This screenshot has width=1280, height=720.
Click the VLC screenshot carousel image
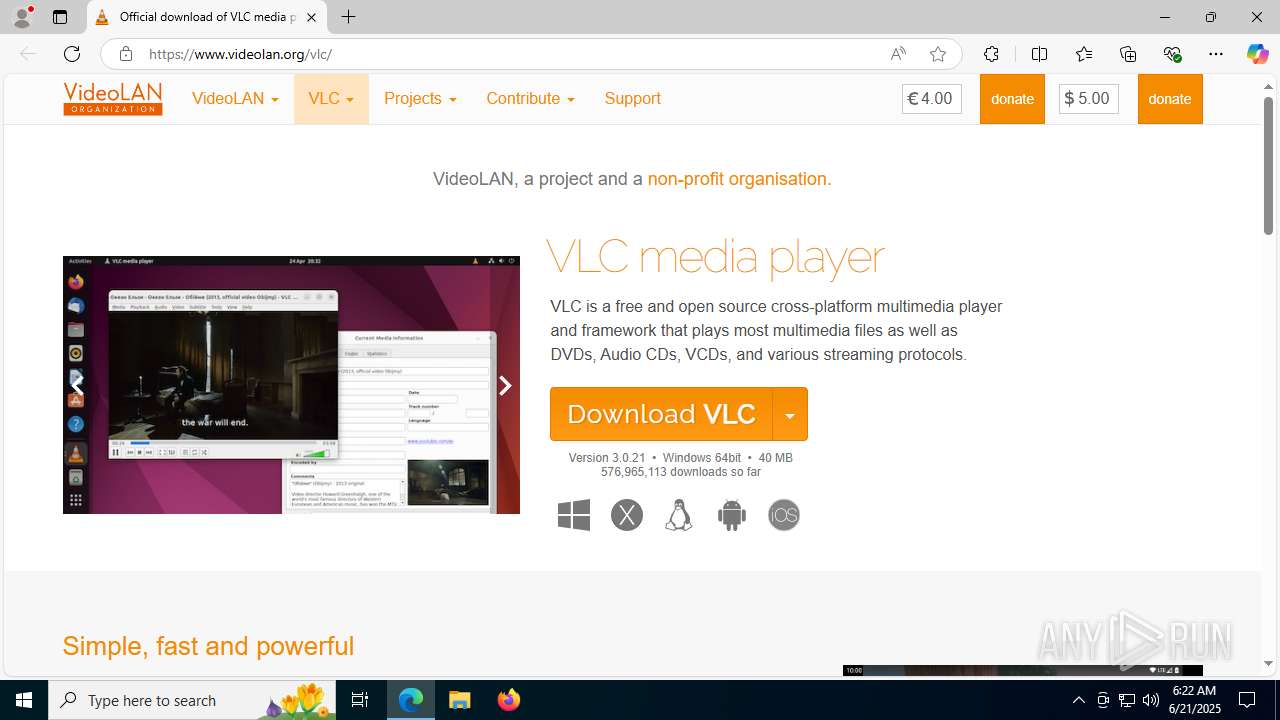(x=291, y=385)
